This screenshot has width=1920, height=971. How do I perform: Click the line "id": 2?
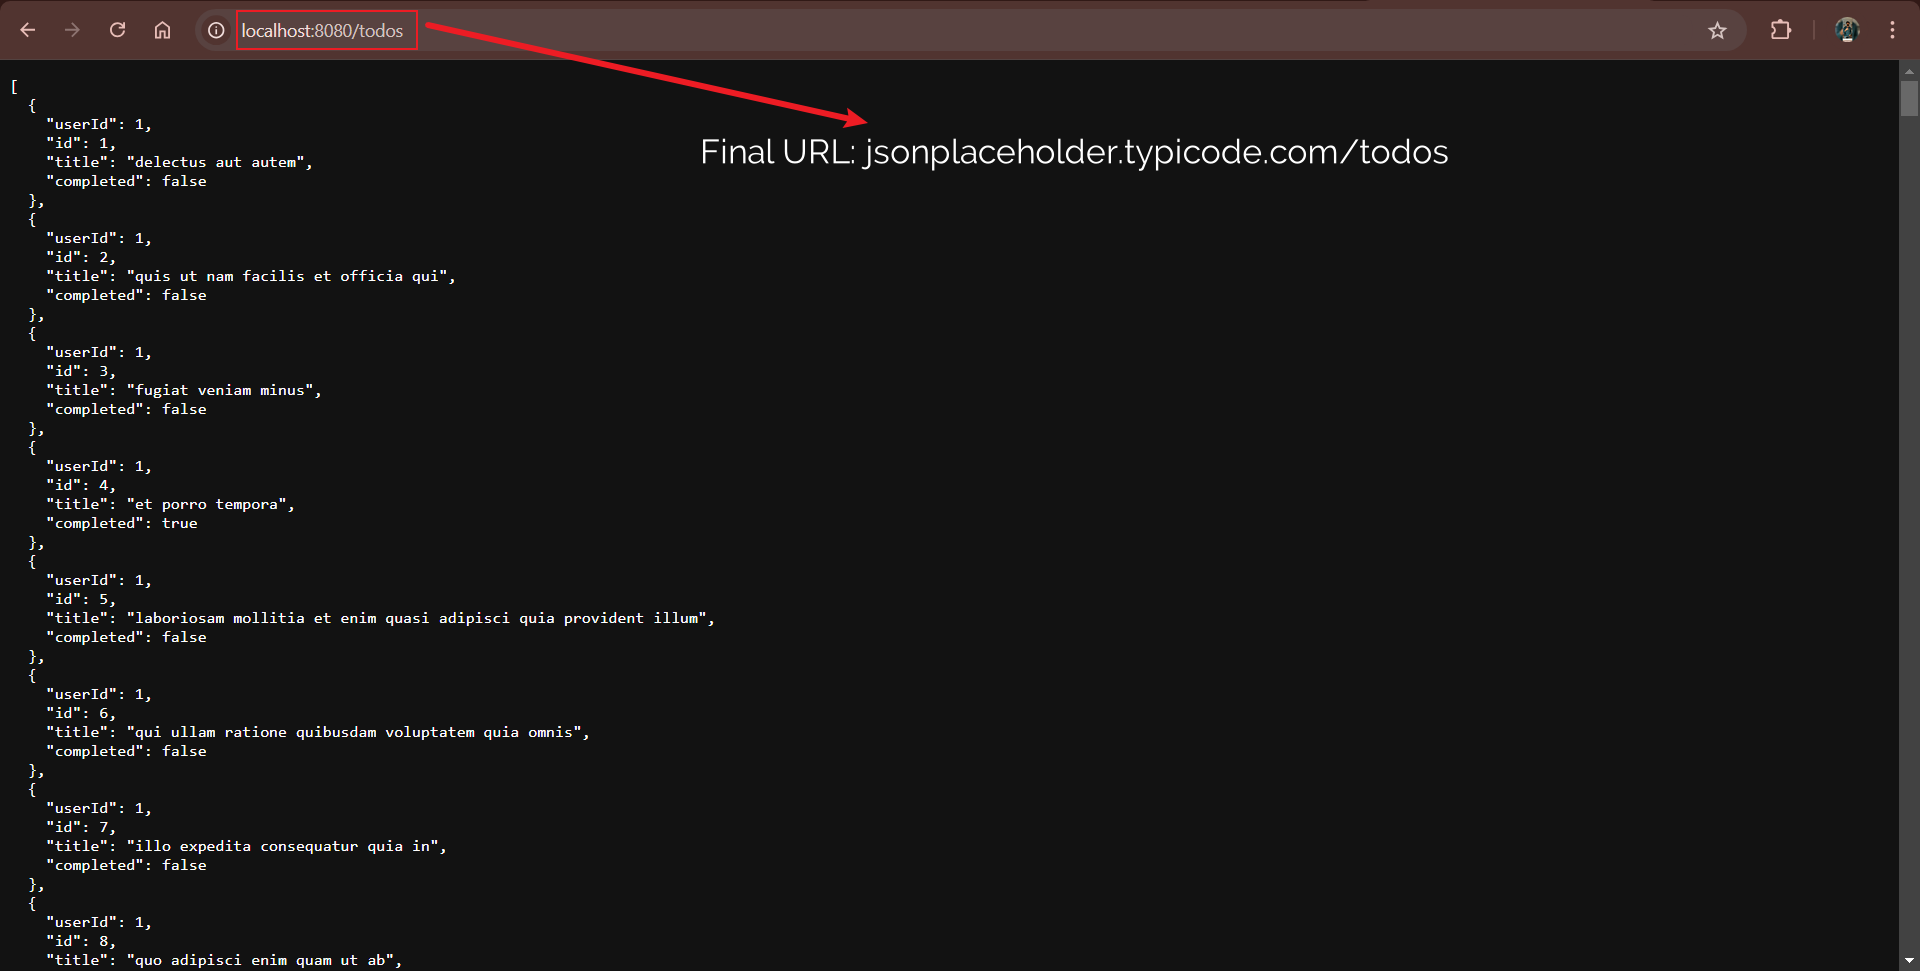tap(81, 257)
